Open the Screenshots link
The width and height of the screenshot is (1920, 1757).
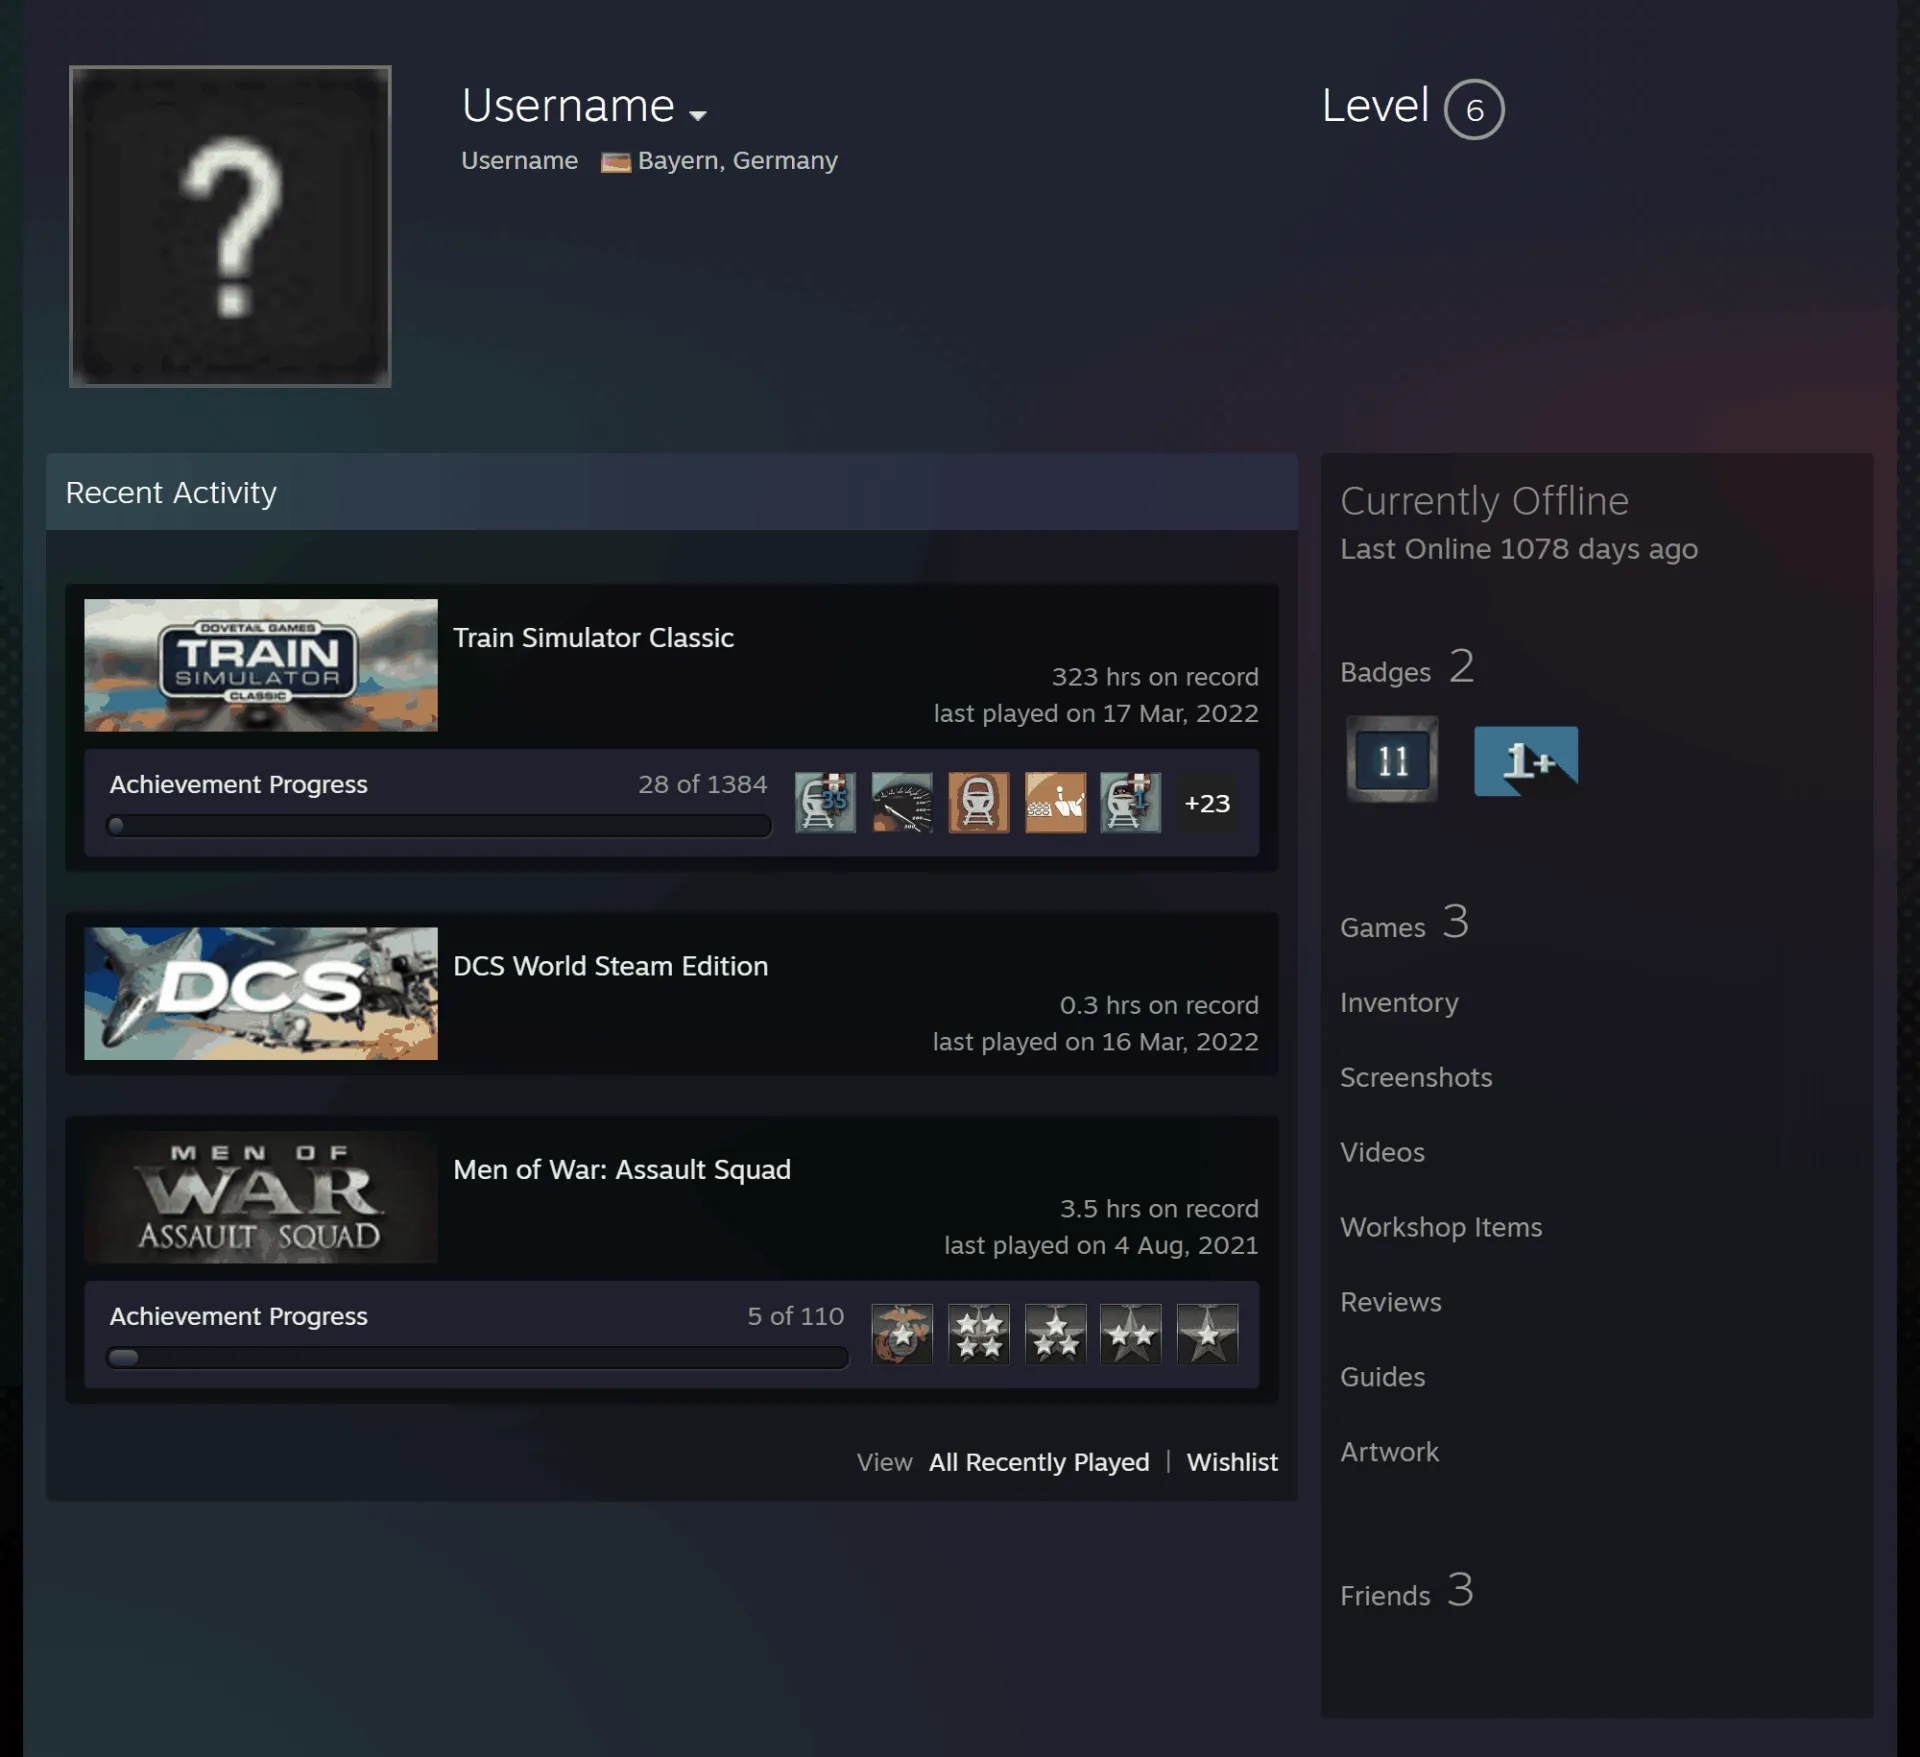click(x=1415, y=1077)
